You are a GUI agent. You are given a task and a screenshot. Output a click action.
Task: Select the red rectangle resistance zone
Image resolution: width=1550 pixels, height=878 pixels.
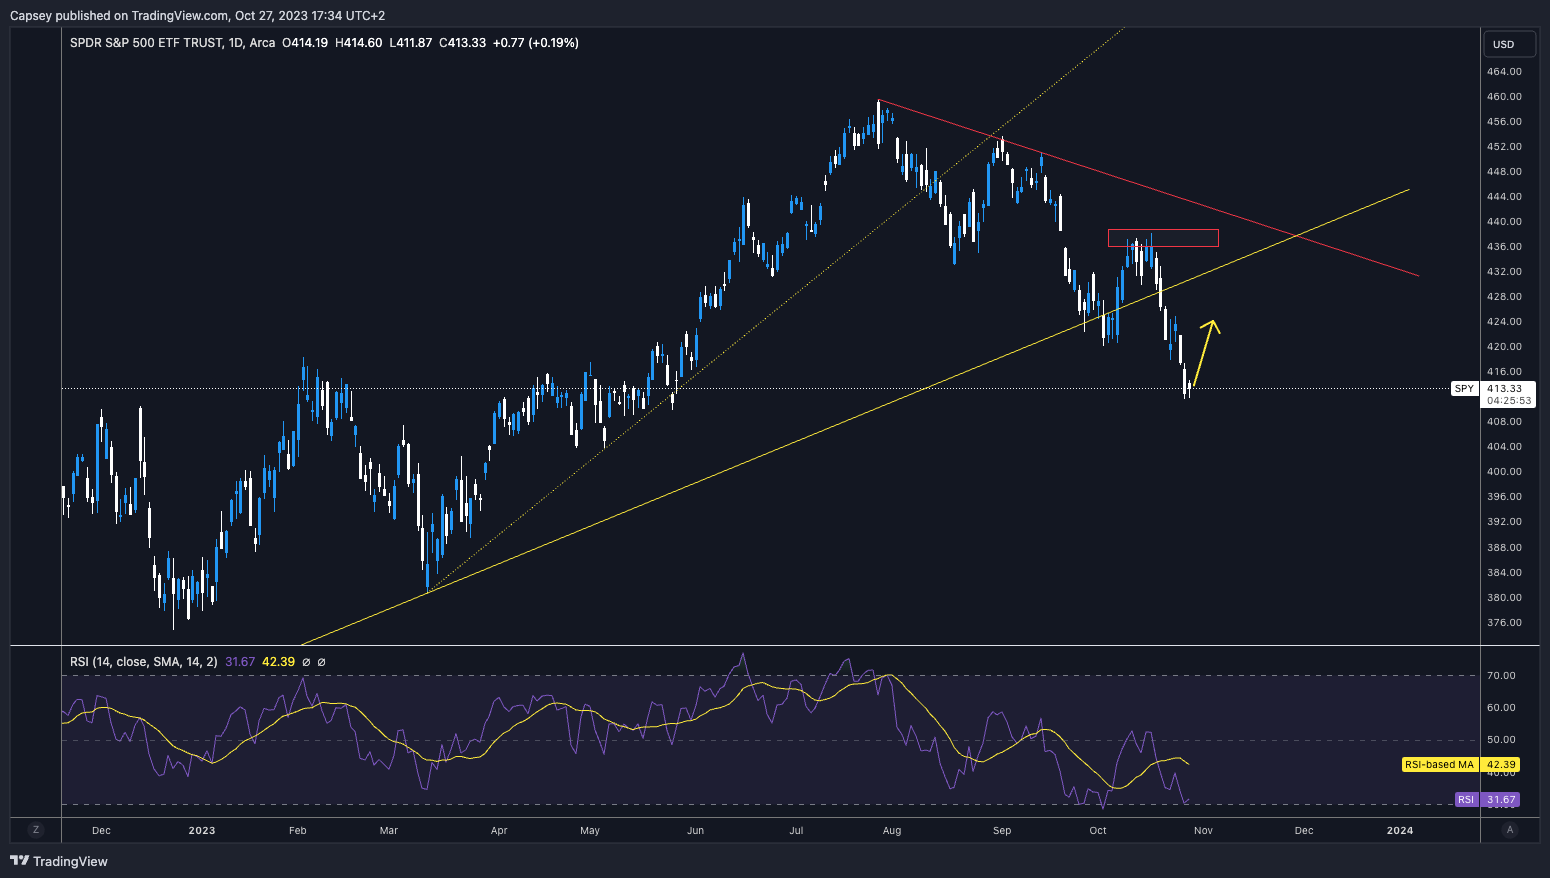pos(1162,238)
